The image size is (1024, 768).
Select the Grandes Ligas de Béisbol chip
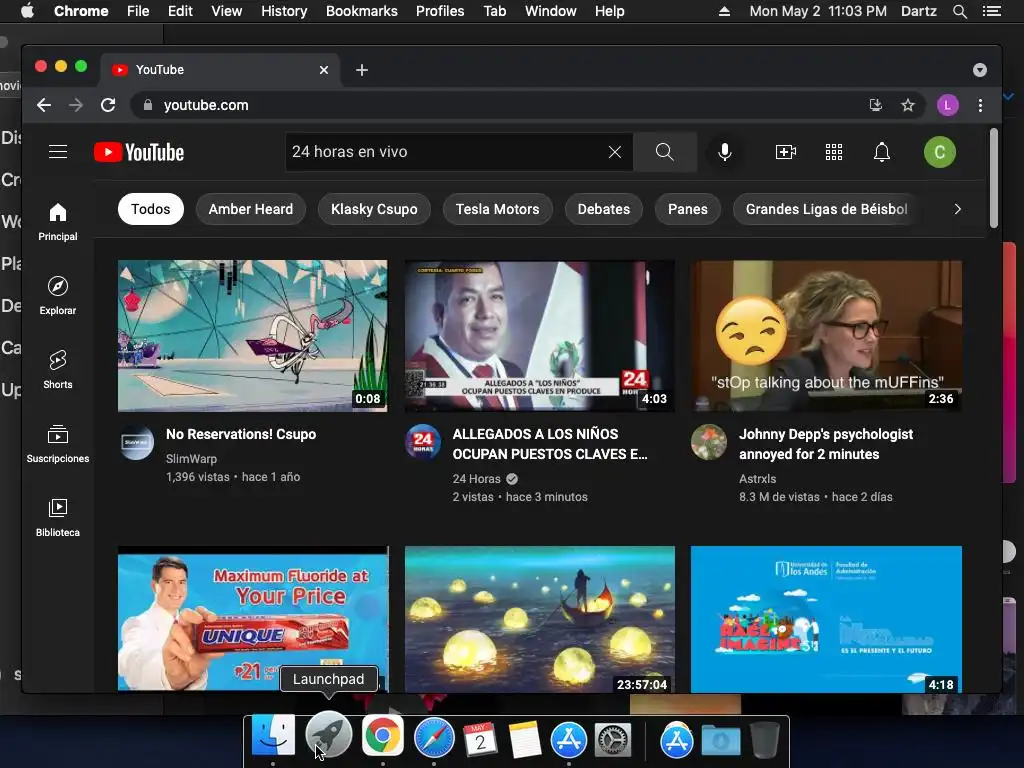point(827,209)
